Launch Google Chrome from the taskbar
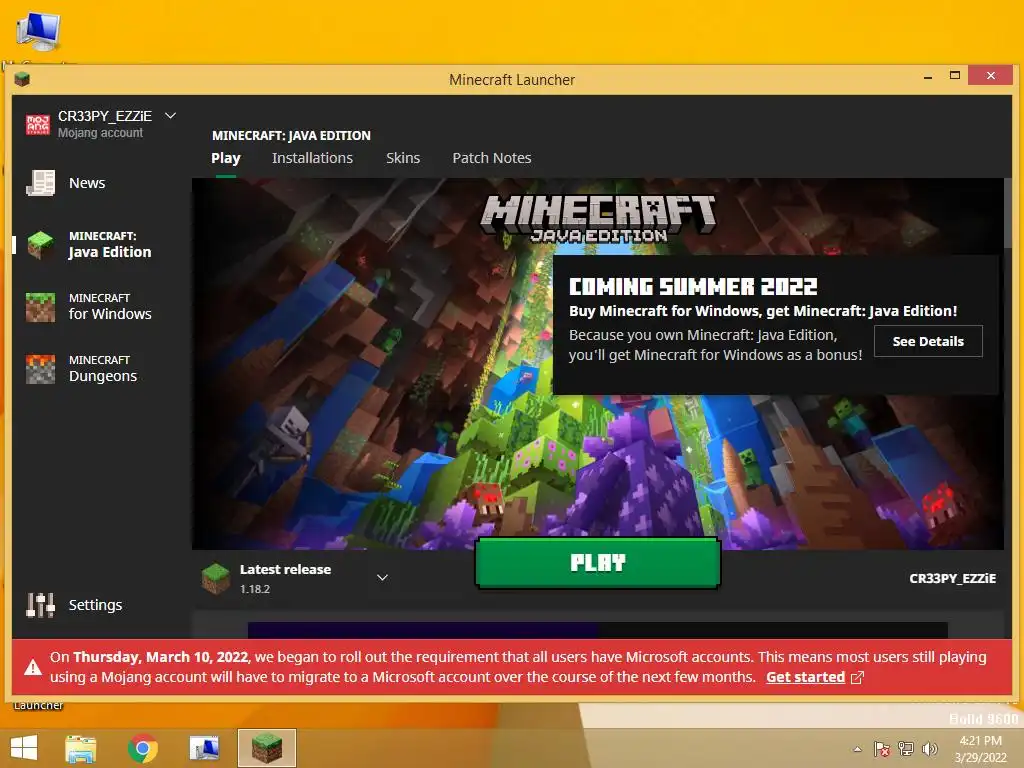The height and width of the screenshot is (768, 1024). (142, 748)
